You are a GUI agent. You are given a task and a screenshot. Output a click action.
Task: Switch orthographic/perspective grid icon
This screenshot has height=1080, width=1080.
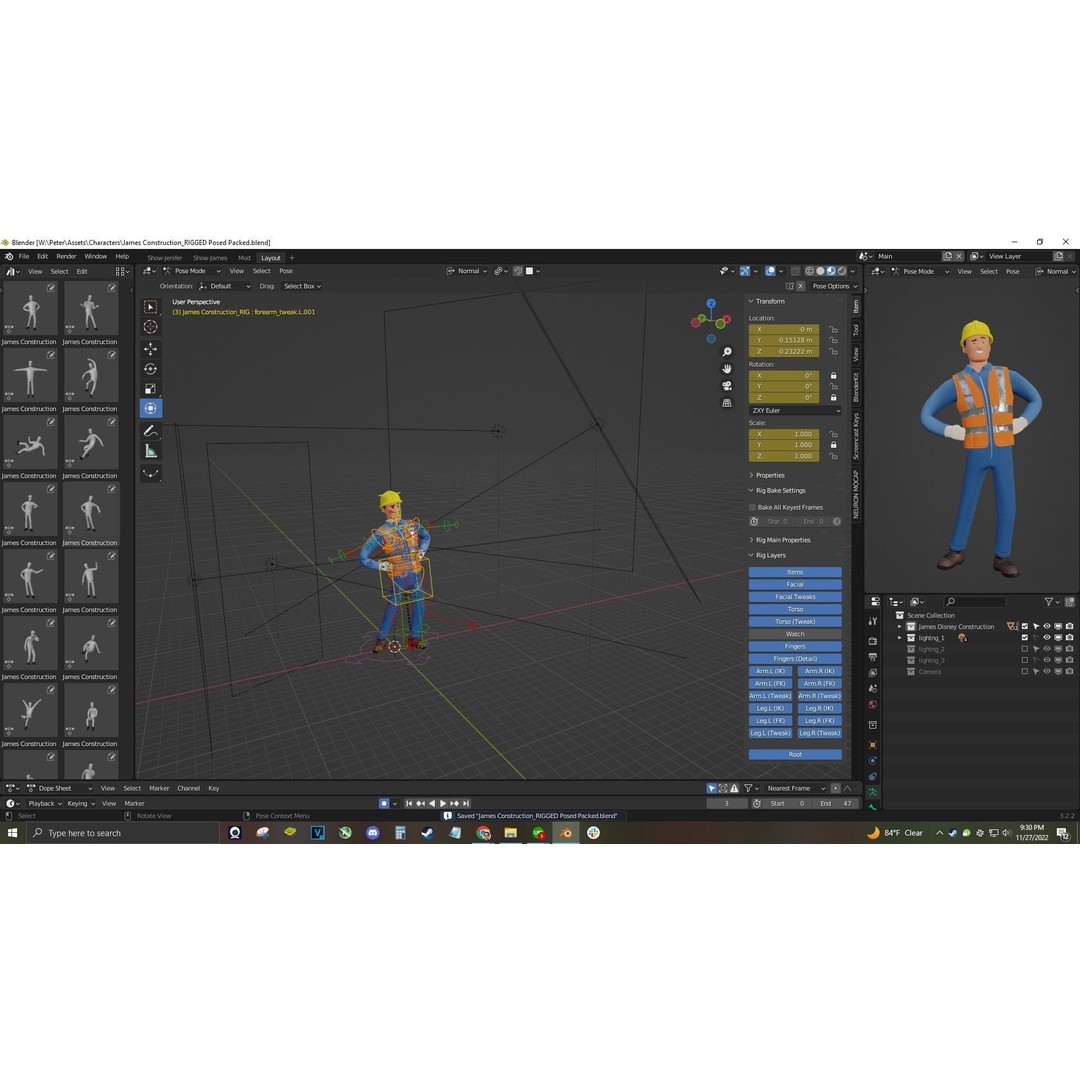727,403
